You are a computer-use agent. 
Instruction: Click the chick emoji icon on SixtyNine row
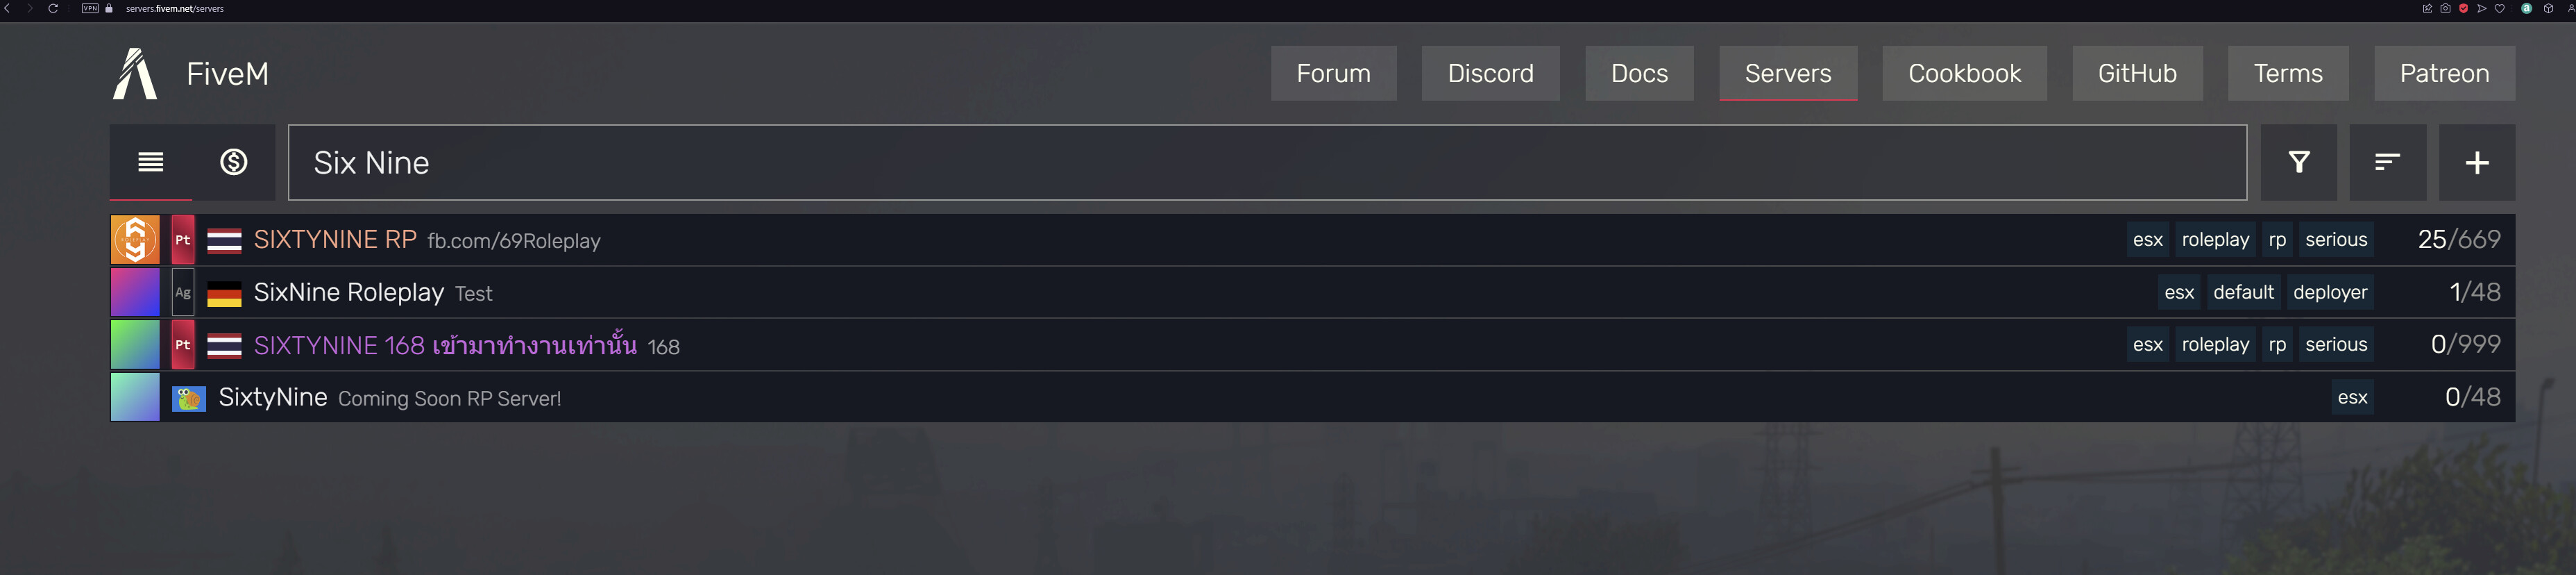tap(189, 397)
